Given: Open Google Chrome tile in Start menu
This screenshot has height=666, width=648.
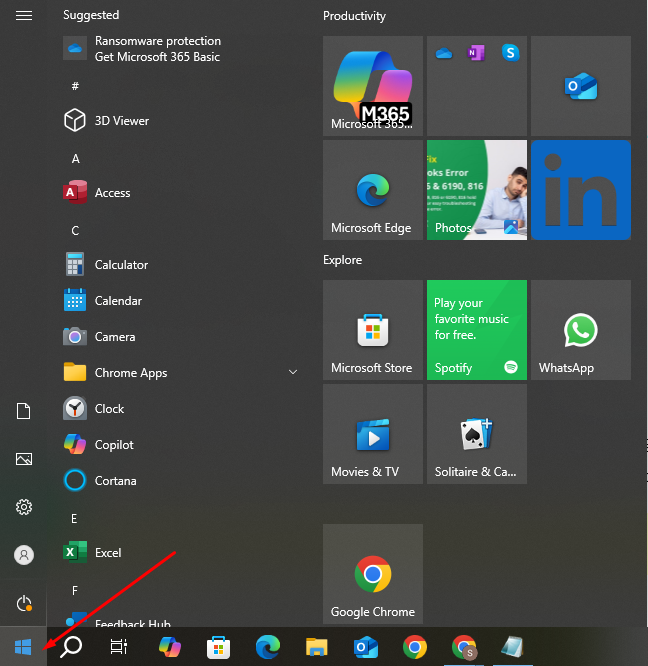Looking at the screenshot, I should click(x=372, y=574).
